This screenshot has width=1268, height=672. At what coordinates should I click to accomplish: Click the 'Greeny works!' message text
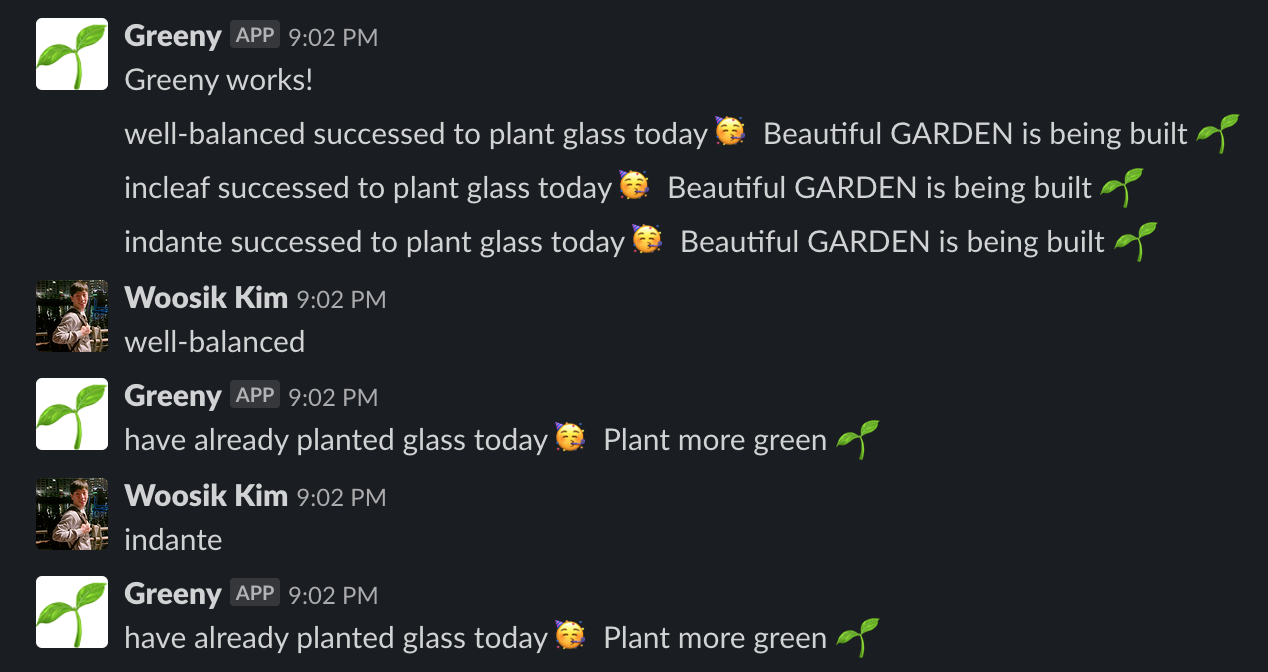[x=218, y=80]
